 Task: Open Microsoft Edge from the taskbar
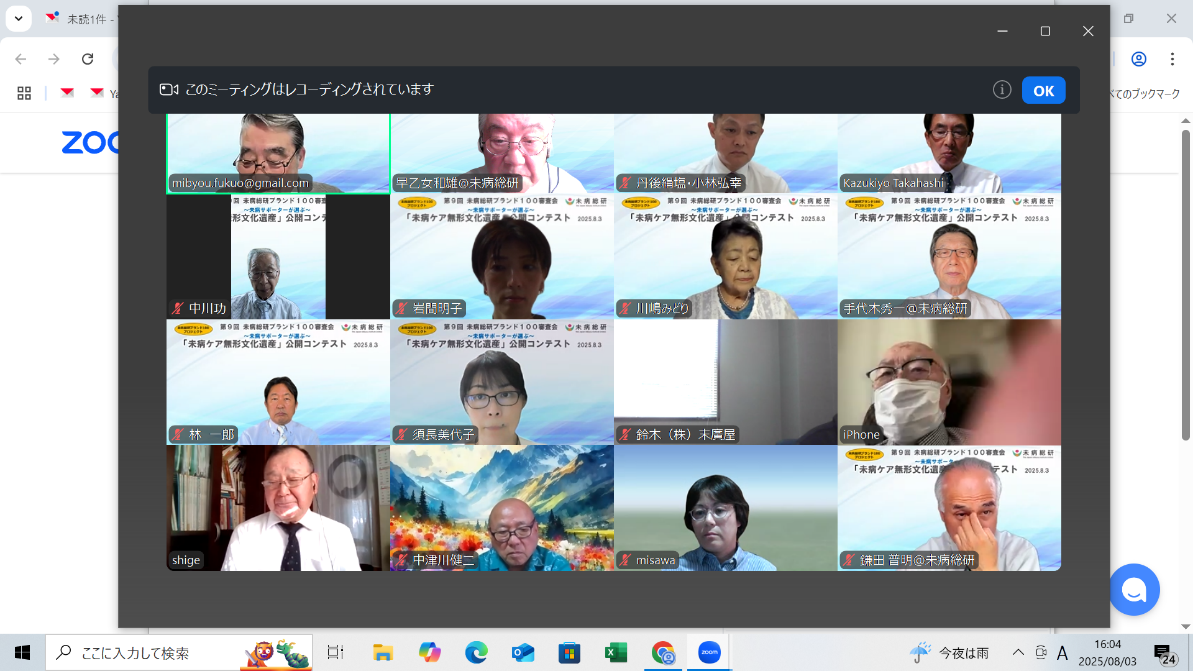[476, 653]
